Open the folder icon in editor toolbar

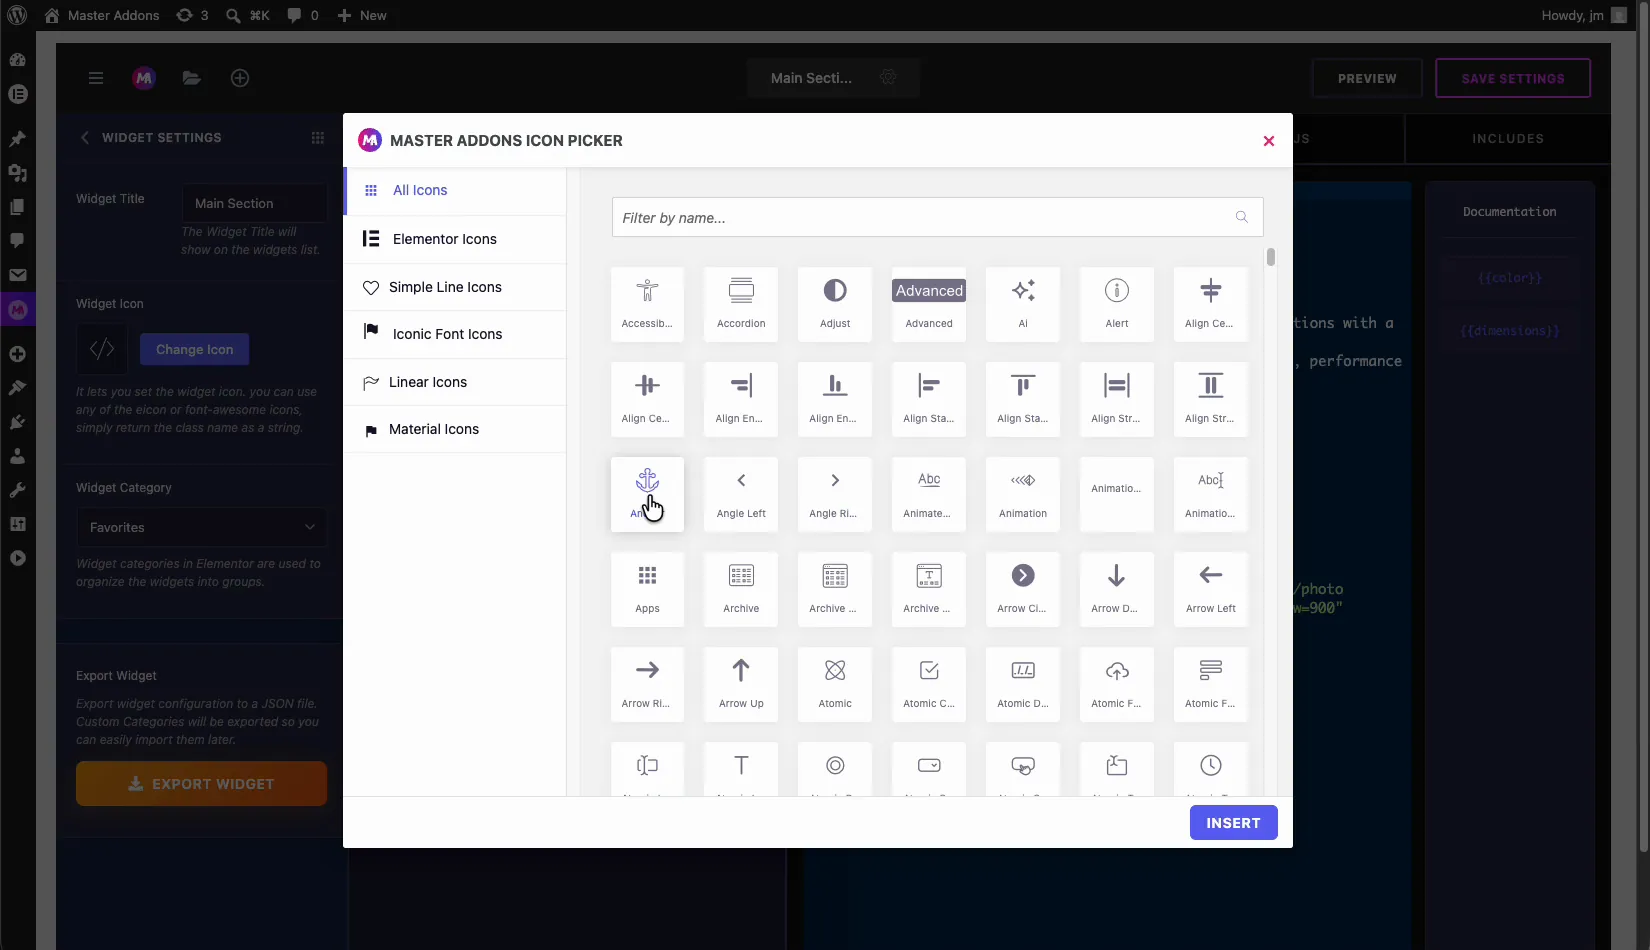click(192, 78)
